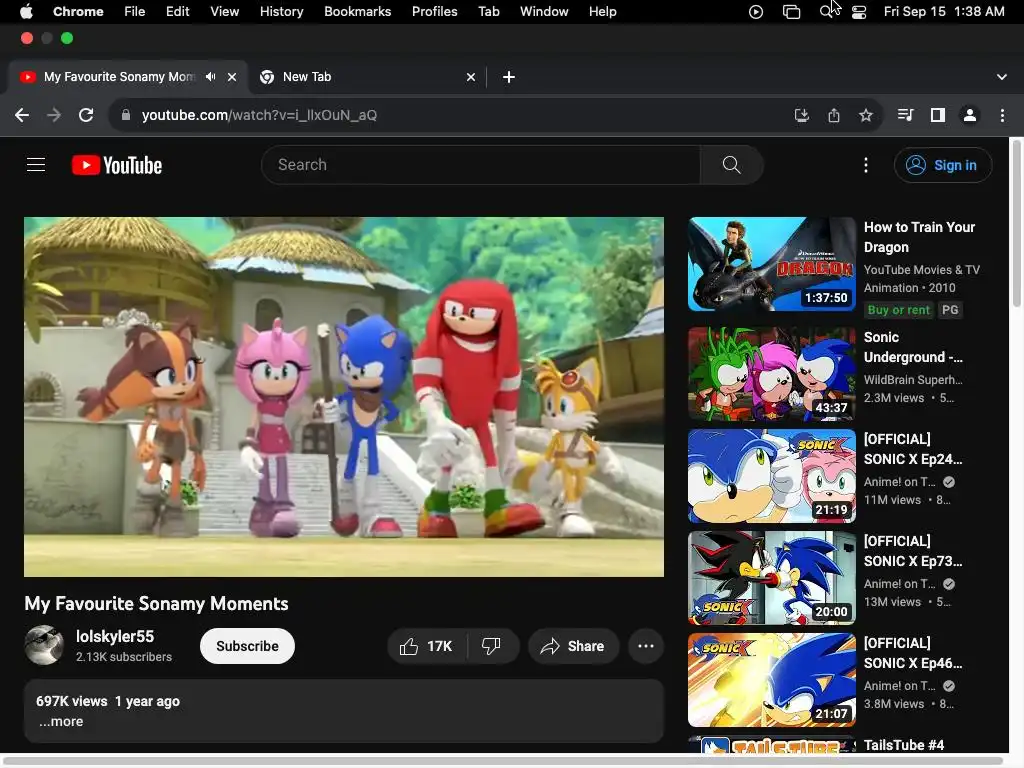
Task: Open SONIC X Ep73 thumbnail
Action: point(771,578)
